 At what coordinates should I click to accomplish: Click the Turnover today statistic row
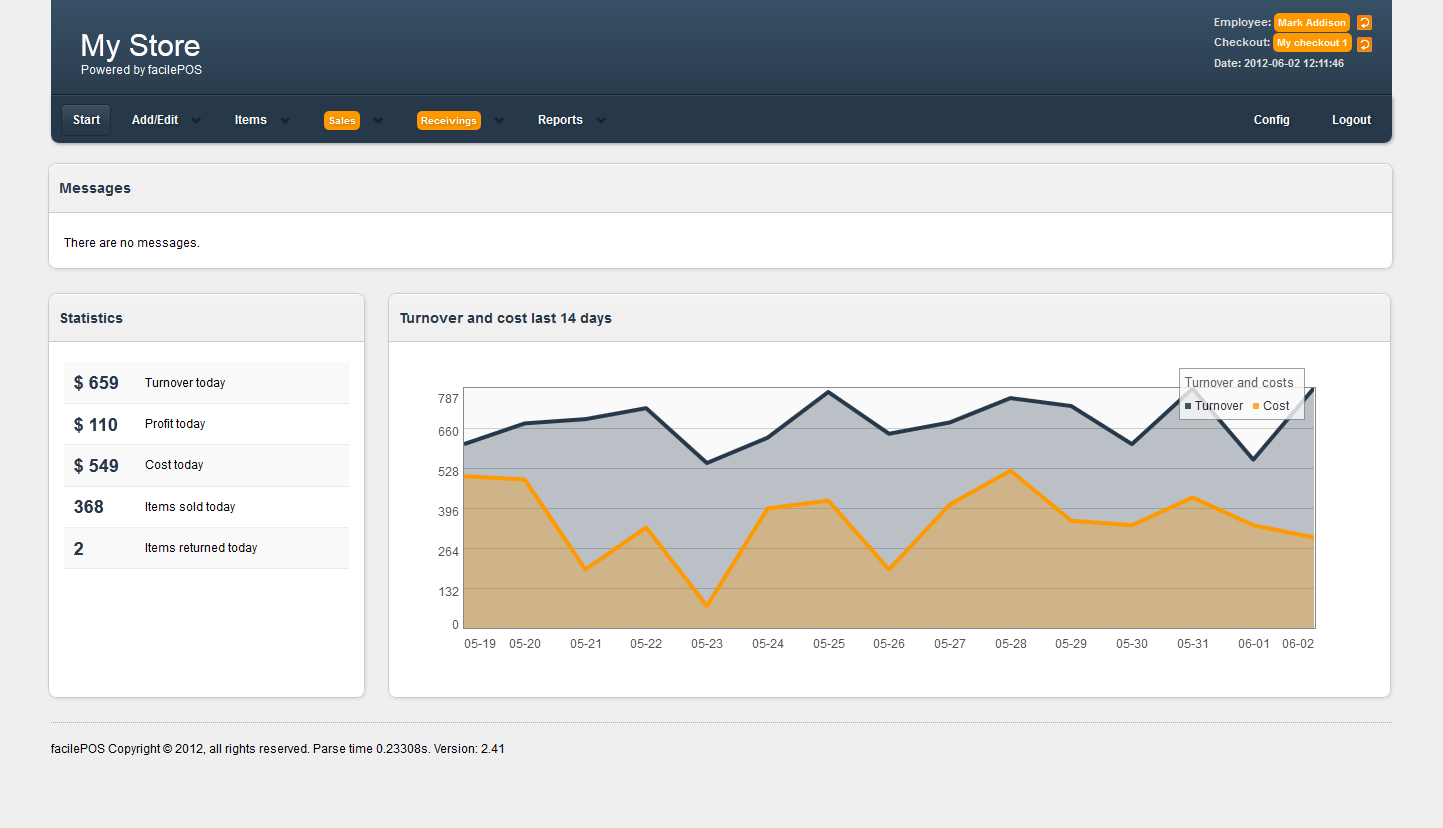click(206, 383)
